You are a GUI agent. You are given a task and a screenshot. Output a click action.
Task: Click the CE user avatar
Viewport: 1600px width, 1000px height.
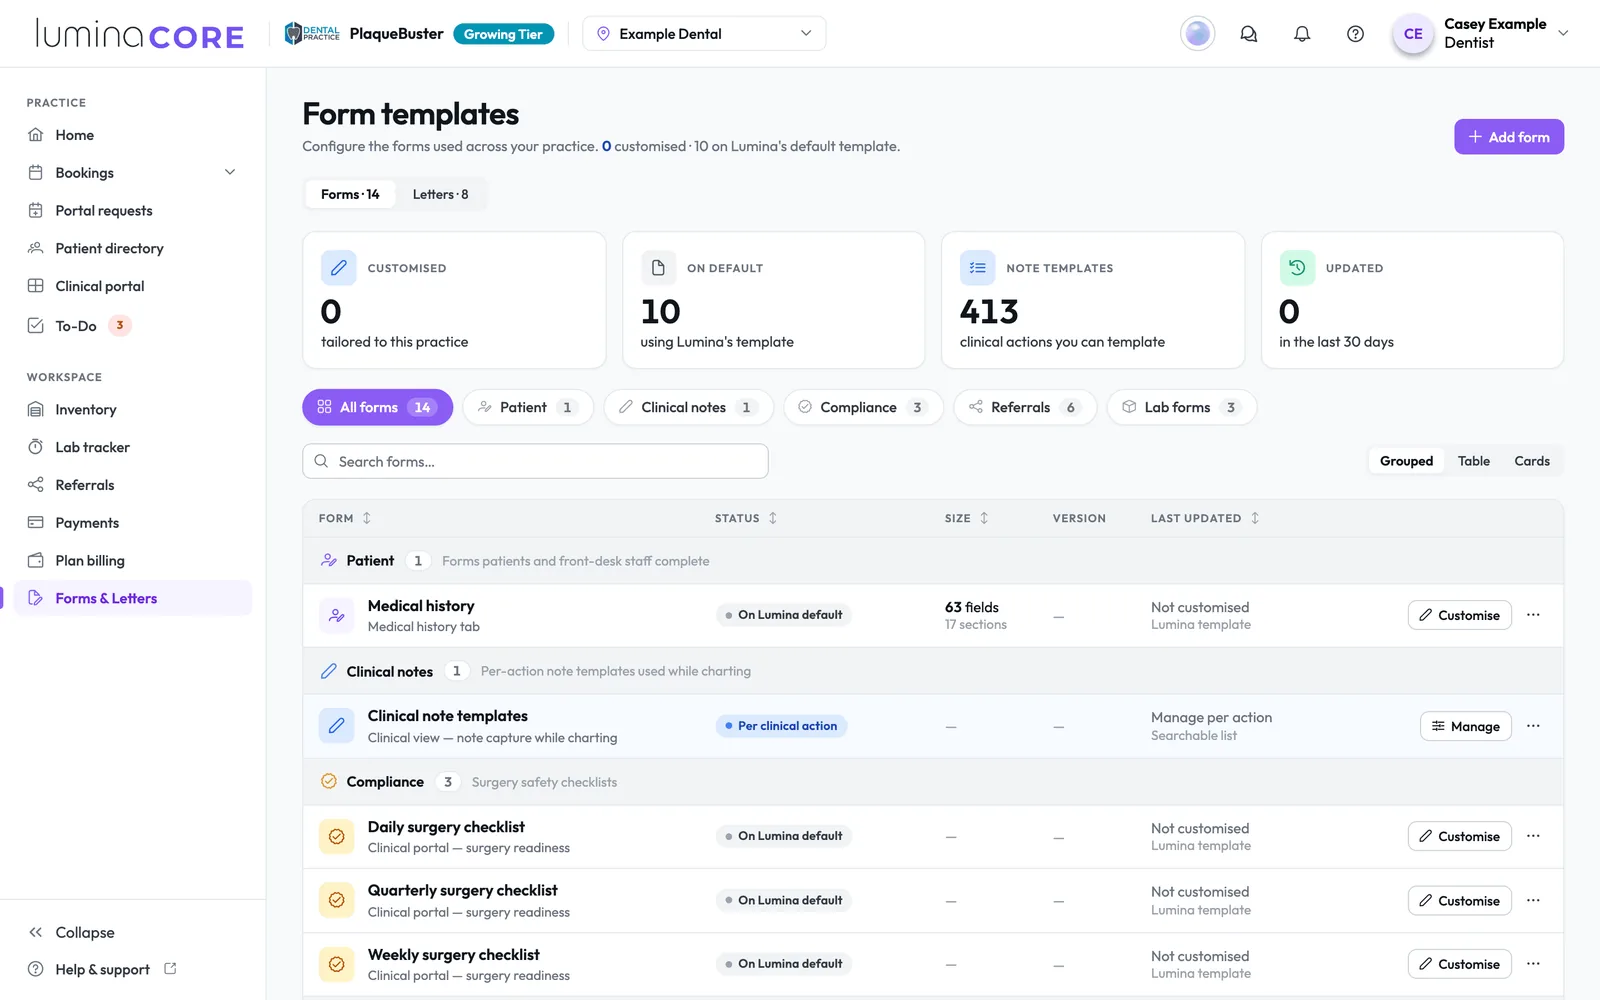(x=1413, y=34)
